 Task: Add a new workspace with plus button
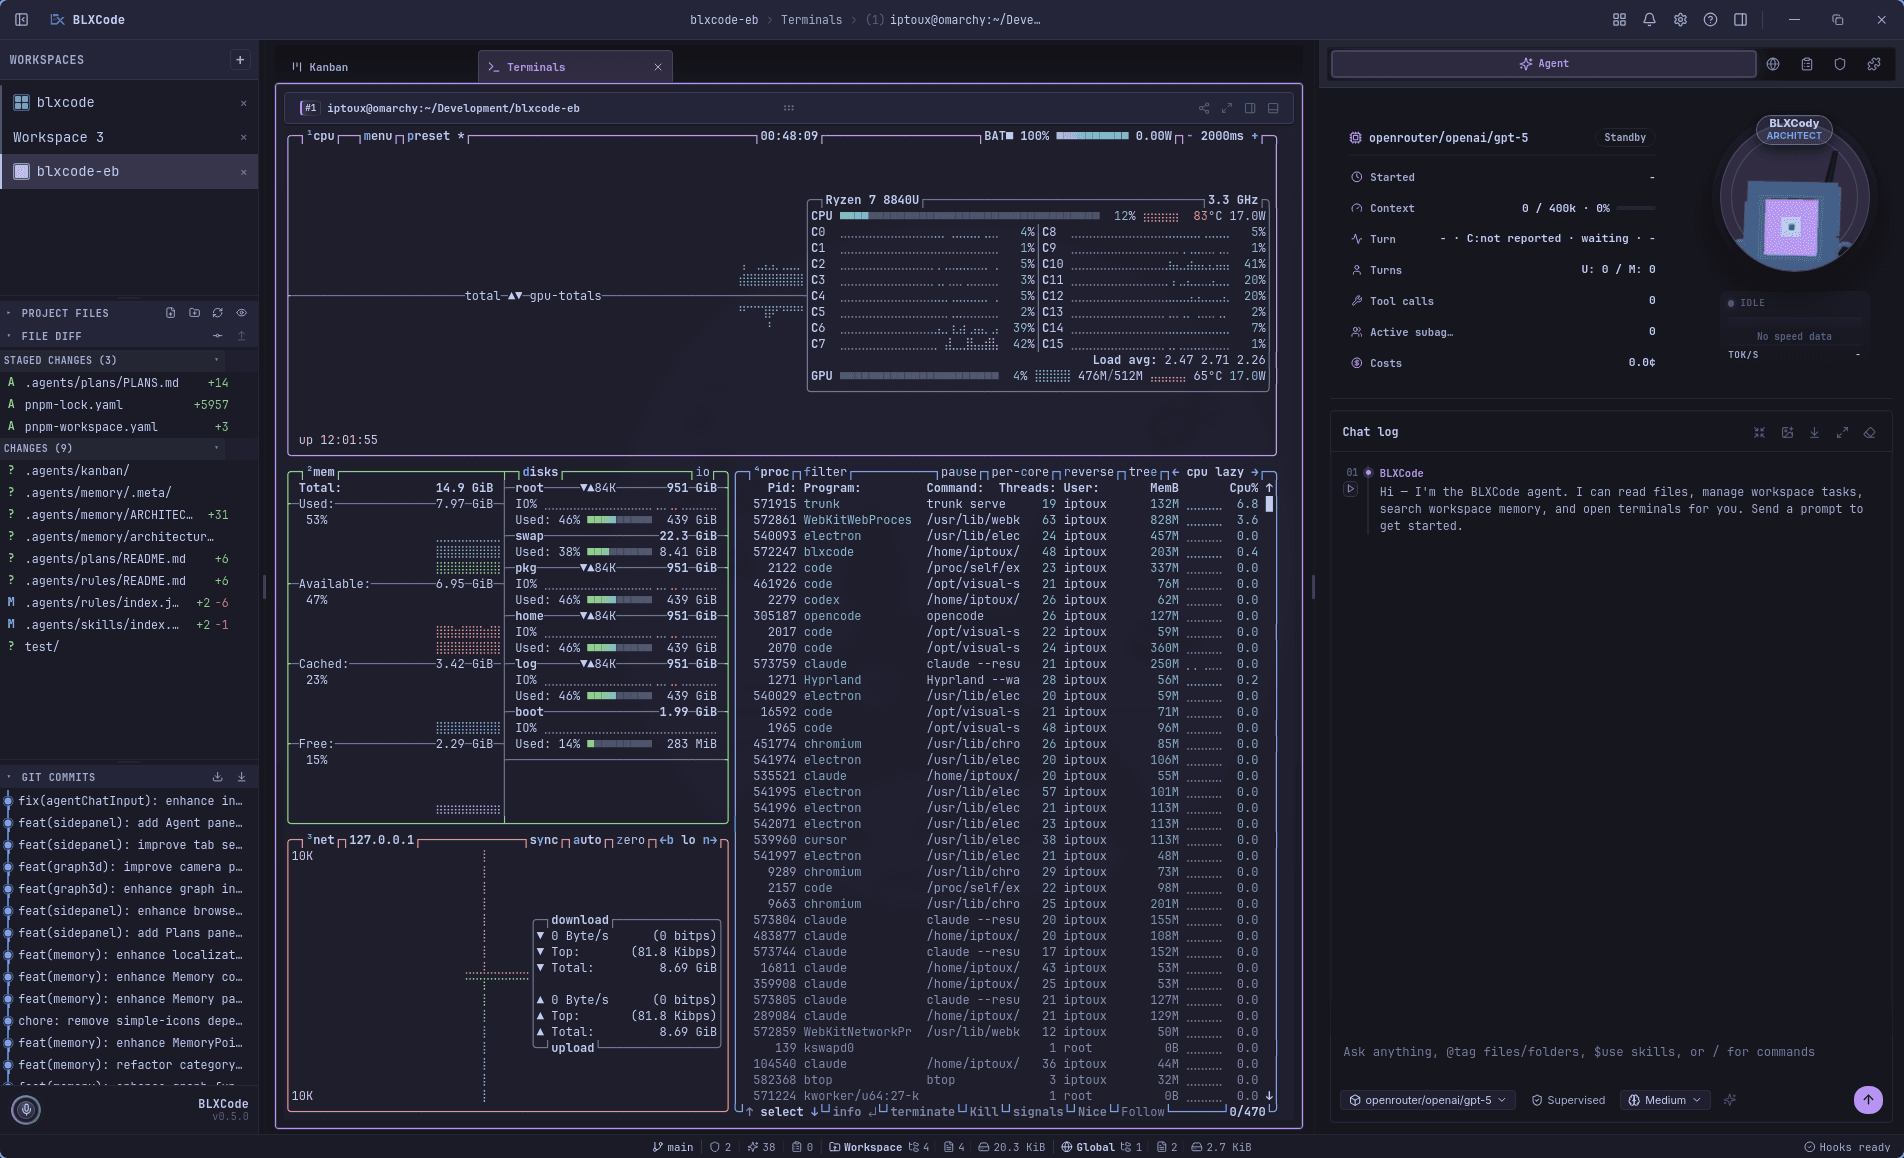pos(240,60)
